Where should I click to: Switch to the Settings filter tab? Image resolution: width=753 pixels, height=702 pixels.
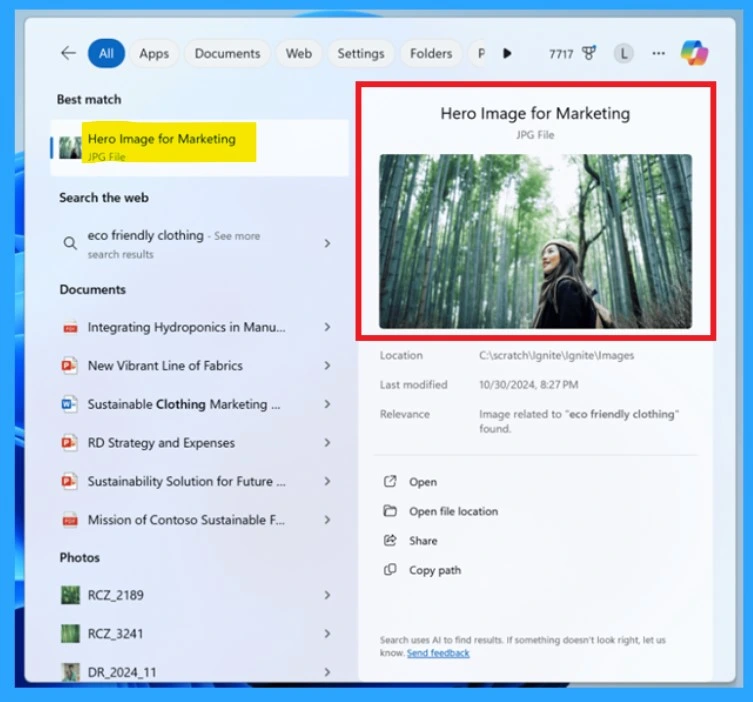(361, 53)
